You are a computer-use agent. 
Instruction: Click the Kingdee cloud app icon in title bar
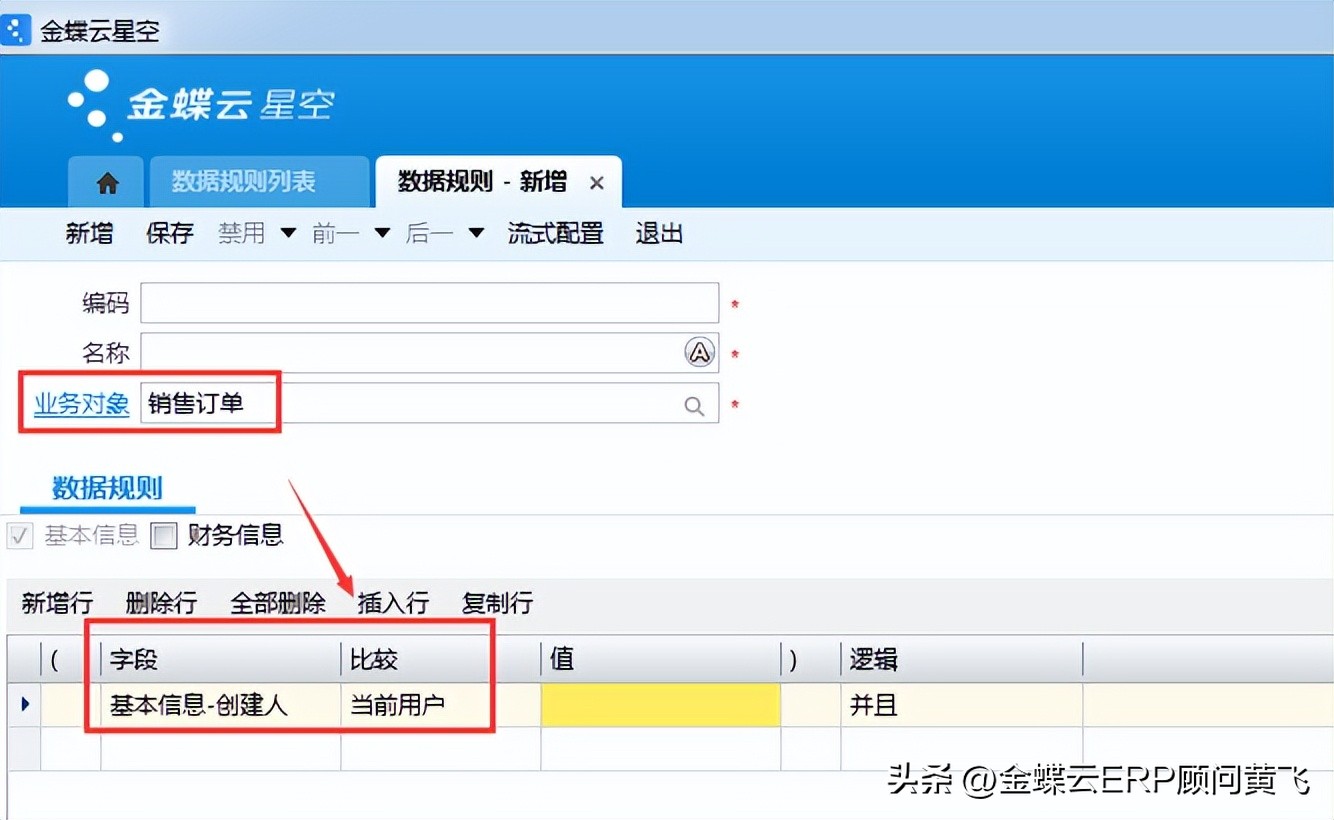pos(17,29)
